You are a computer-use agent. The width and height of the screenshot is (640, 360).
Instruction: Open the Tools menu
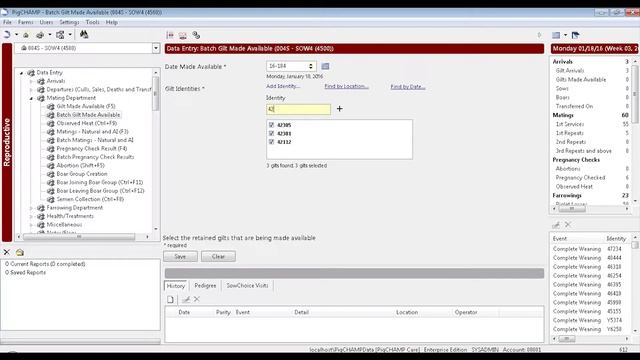93,22
